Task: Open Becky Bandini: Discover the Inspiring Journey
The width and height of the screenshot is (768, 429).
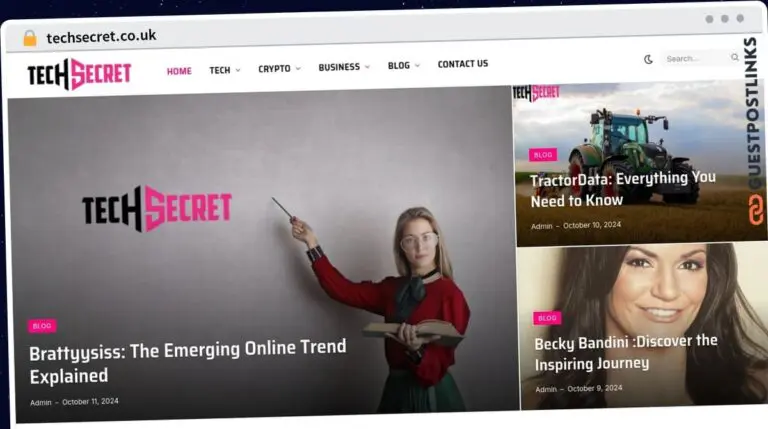Action: pyautogui.click(x=626, y=353)
